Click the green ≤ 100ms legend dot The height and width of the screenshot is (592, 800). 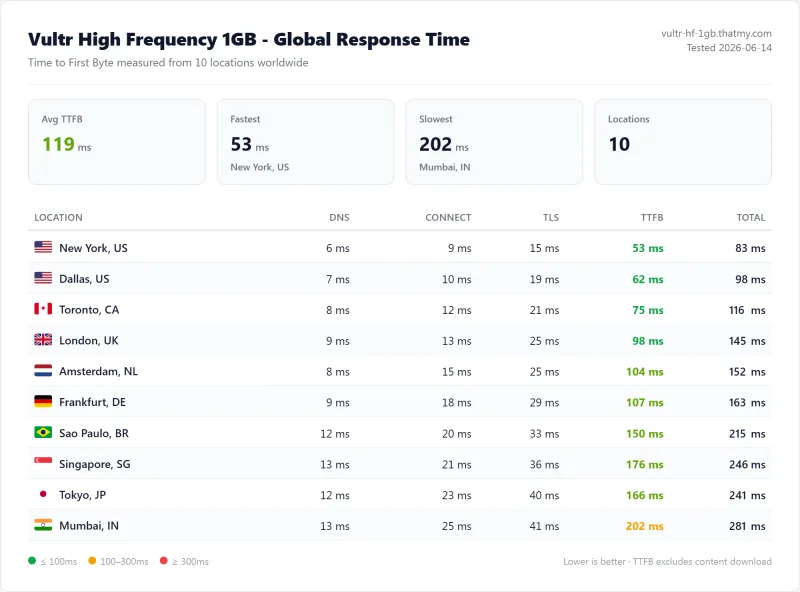point(32,561)
